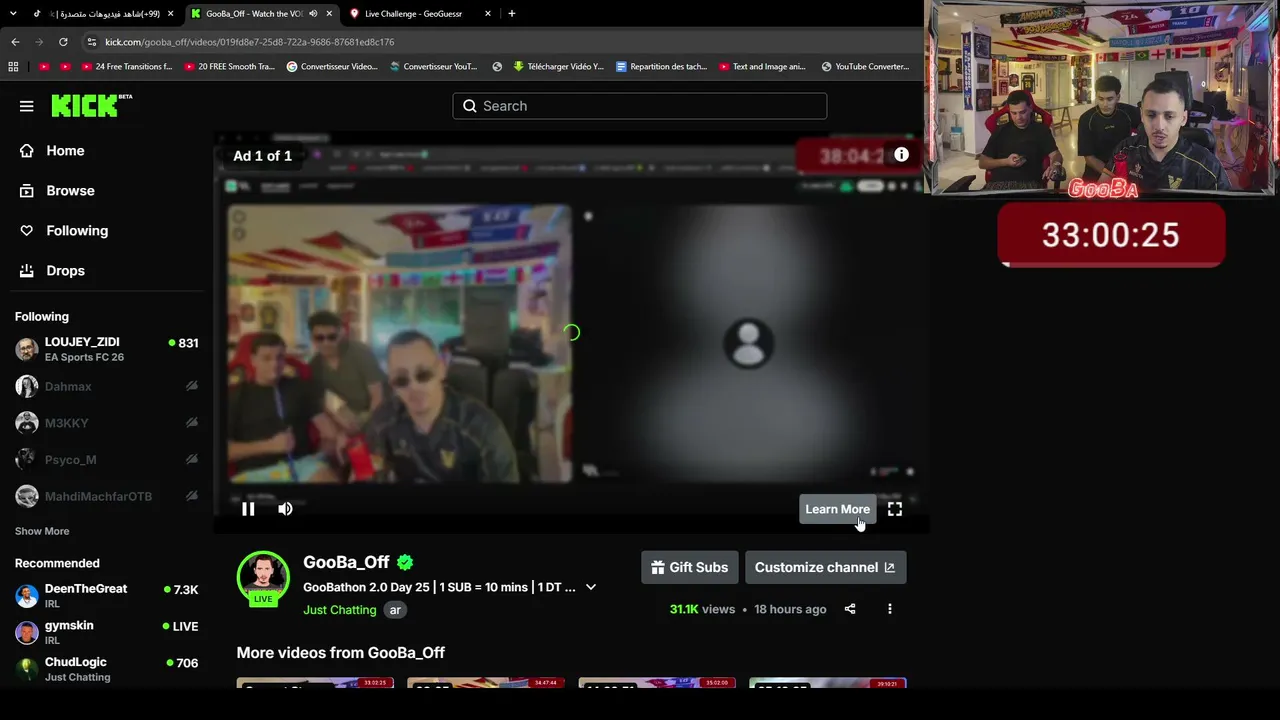Go back in browser

15,42
